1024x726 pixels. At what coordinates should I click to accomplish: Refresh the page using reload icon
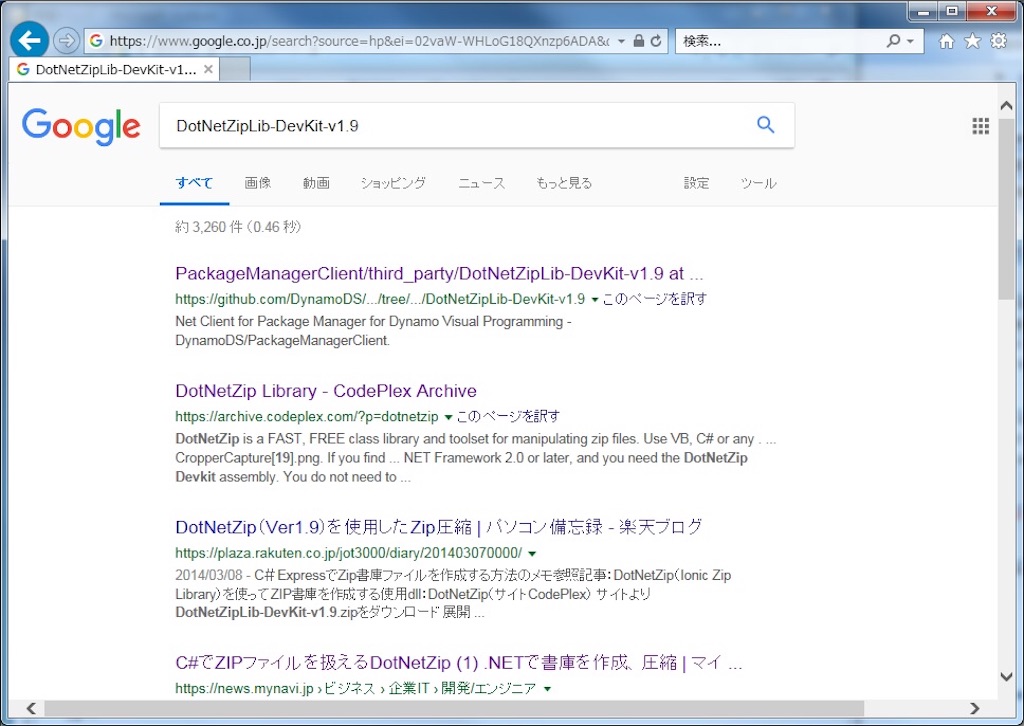pos(656,41)
